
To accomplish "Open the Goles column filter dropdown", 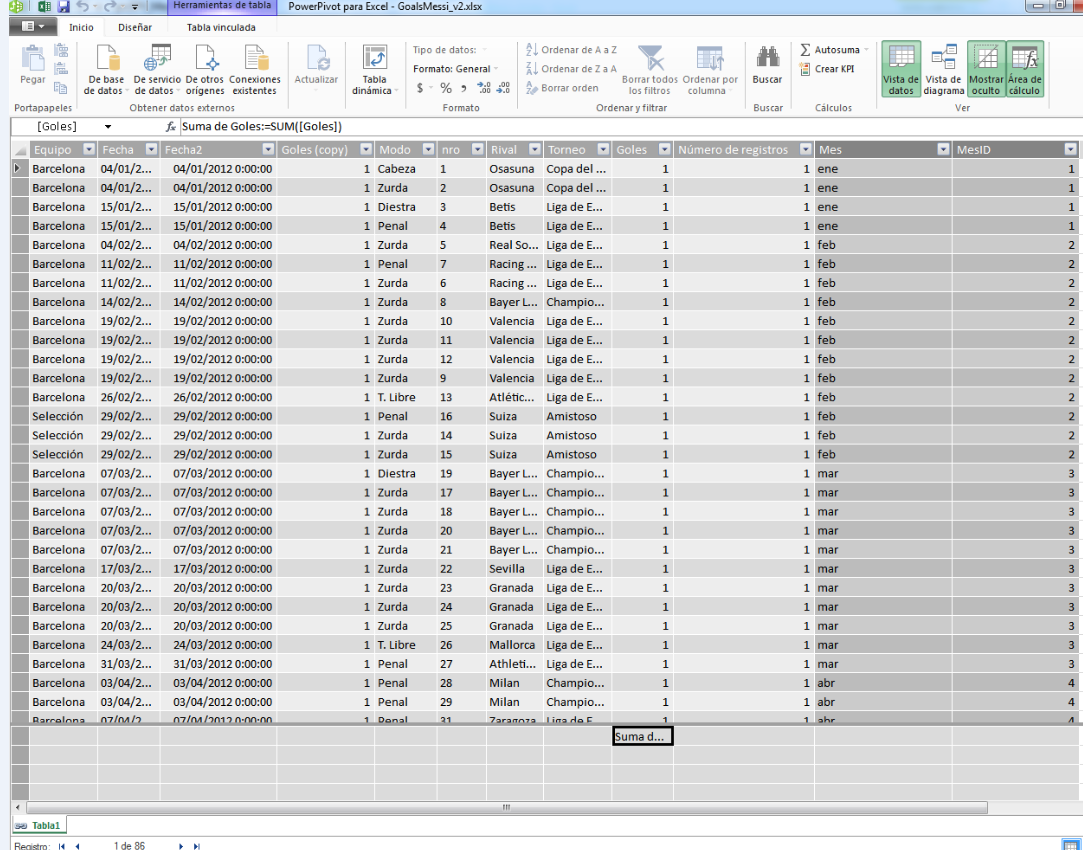I will [x=664, y=150].
